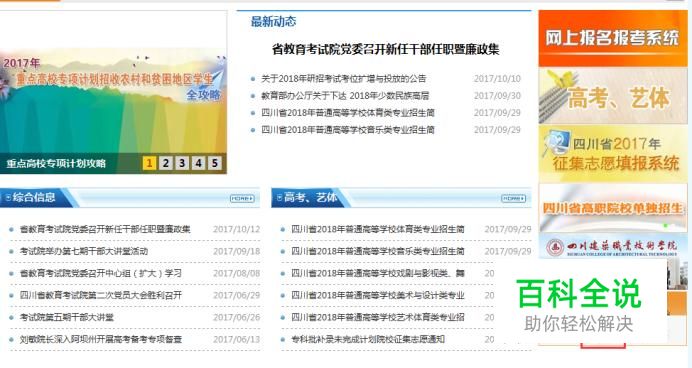Switch carousel to slide 5
This screenshot has width=692, height=368.
214,163
